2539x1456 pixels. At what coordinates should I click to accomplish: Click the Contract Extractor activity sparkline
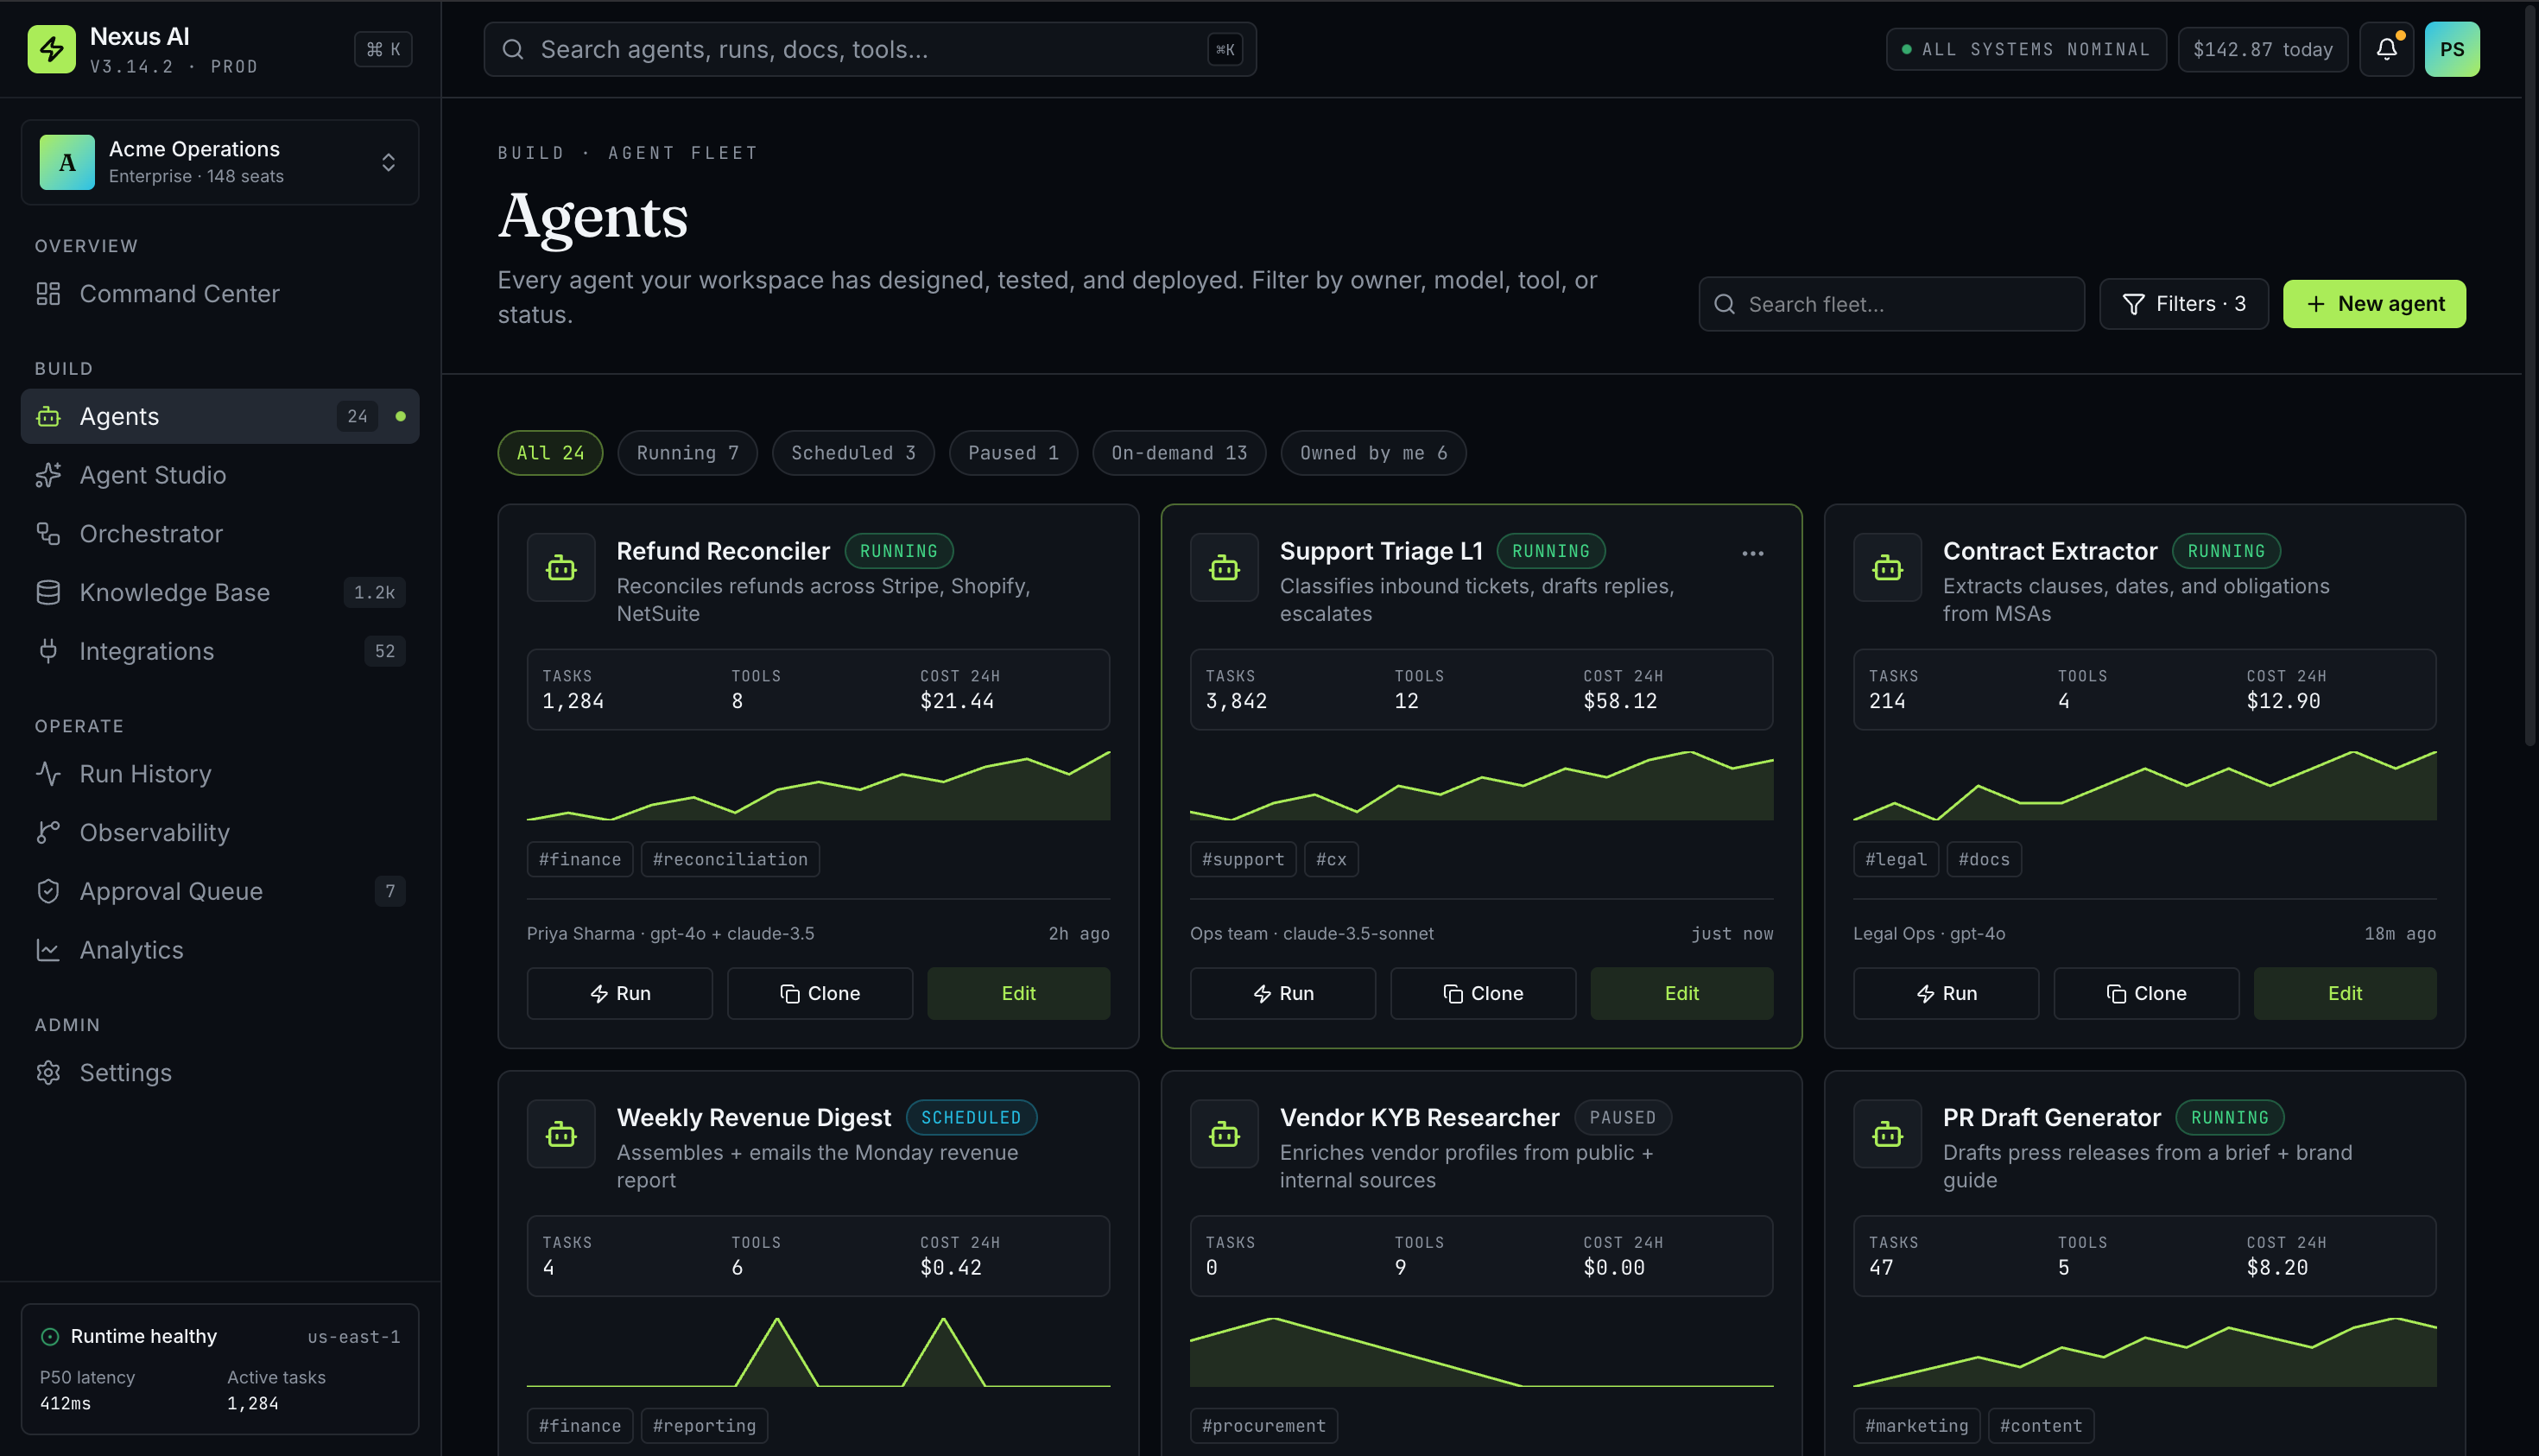[x=2144, y=786]
